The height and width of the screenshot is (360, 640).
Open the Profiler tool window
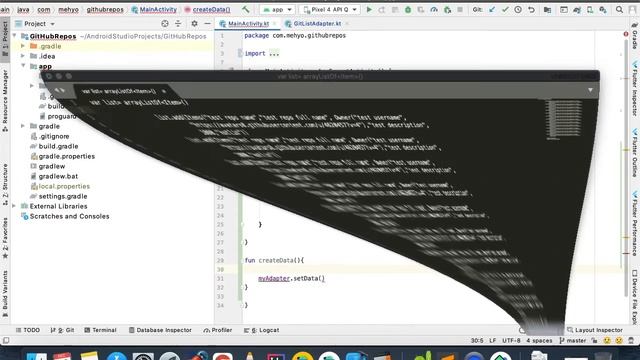pyautogui.click(x=218, y=330)
